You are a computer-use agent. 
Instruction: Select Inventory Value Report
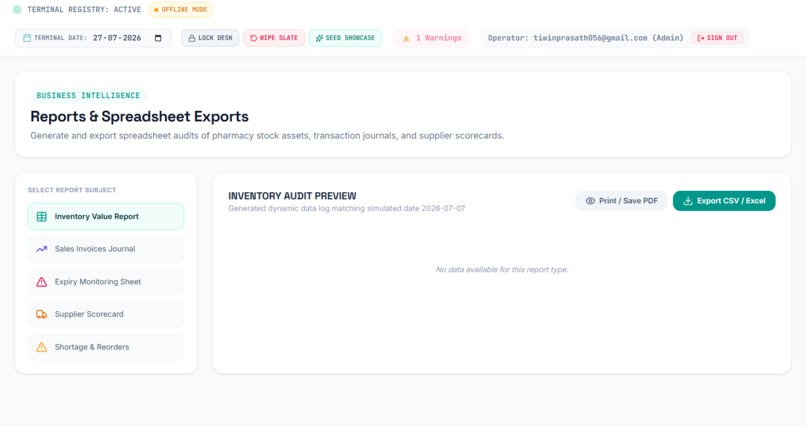[x=106, y=216]
